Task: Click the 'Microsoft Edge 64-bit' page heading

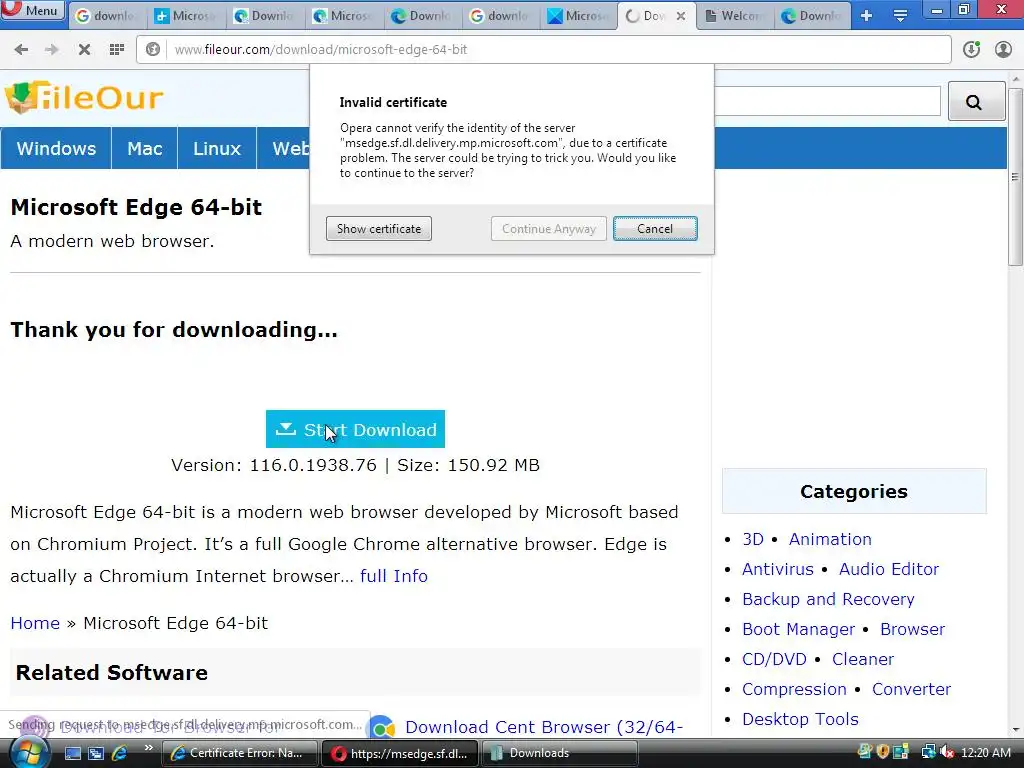Action: pyautogui.click(x=136, y=207)
